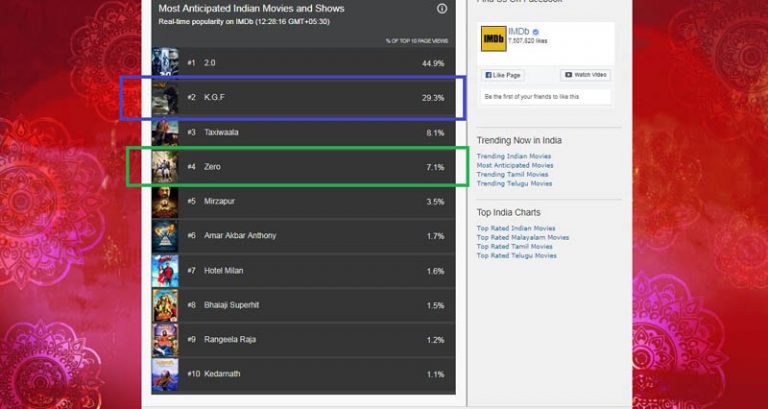Open the Taxiwaala poster thumbnail
The width and height of the screenshot is (768, 409).
coord(165,133)
